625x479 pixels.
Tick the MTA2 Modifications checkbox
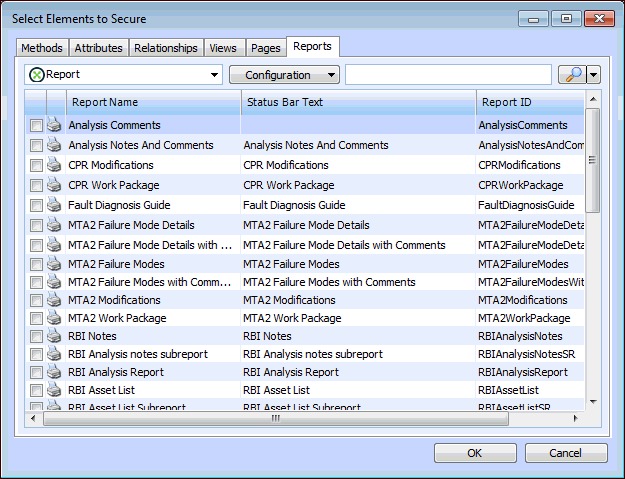pos(36,301)
